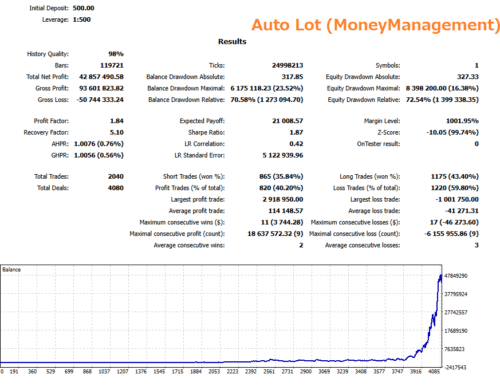This screenshot has height=390, width=500.
Task: Select Equity Drawdown Relative value 72.54%
Action: coord(418,100)
